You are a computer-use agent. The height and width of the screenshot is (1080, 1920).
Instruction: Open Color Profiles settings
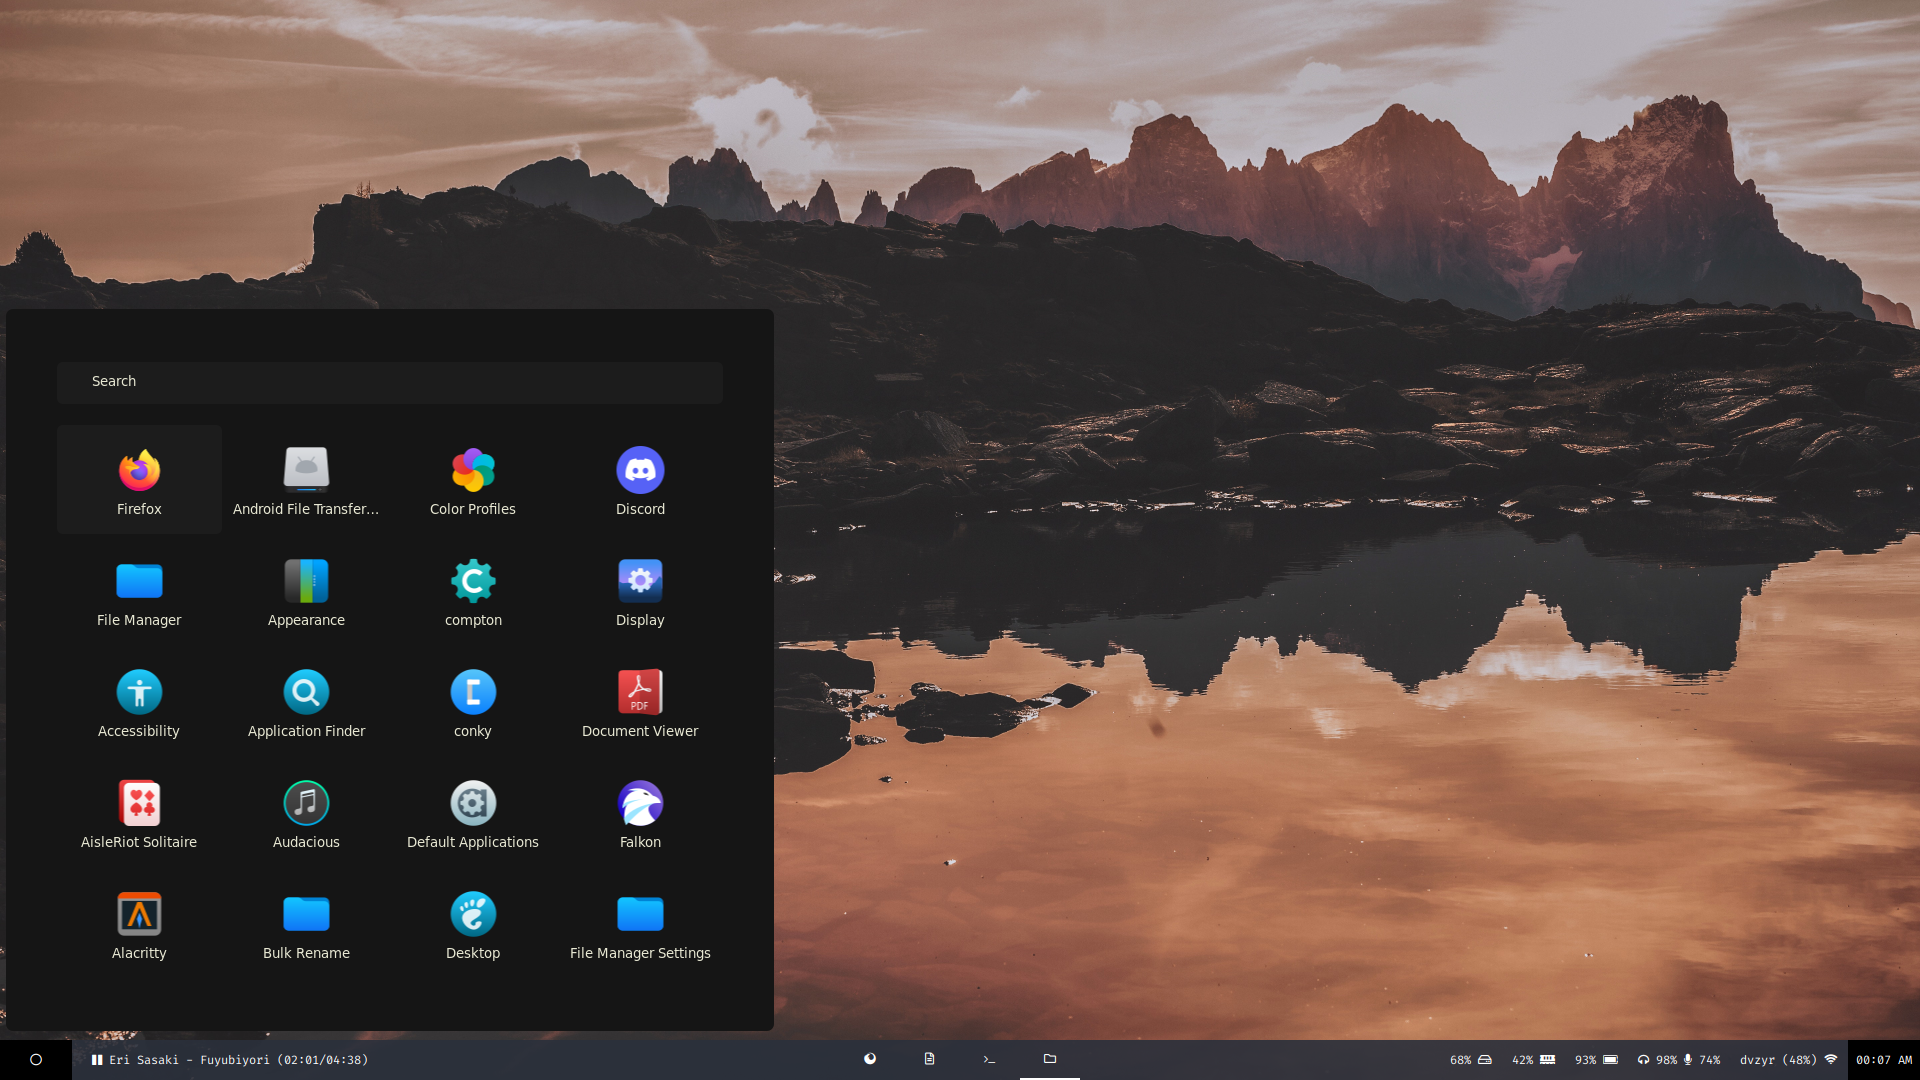[x=473, y=480]
